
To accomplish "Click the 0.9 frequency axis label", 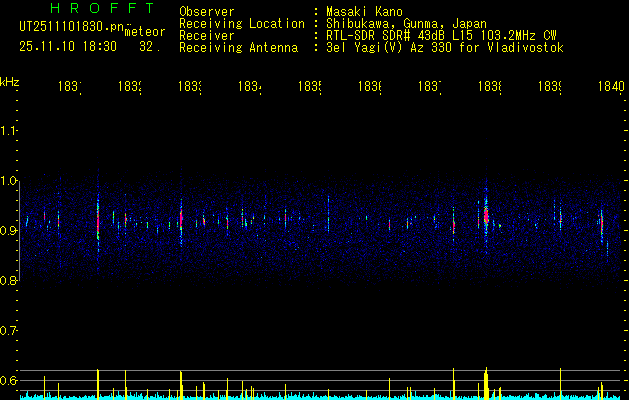I will [x=8, y=230].
